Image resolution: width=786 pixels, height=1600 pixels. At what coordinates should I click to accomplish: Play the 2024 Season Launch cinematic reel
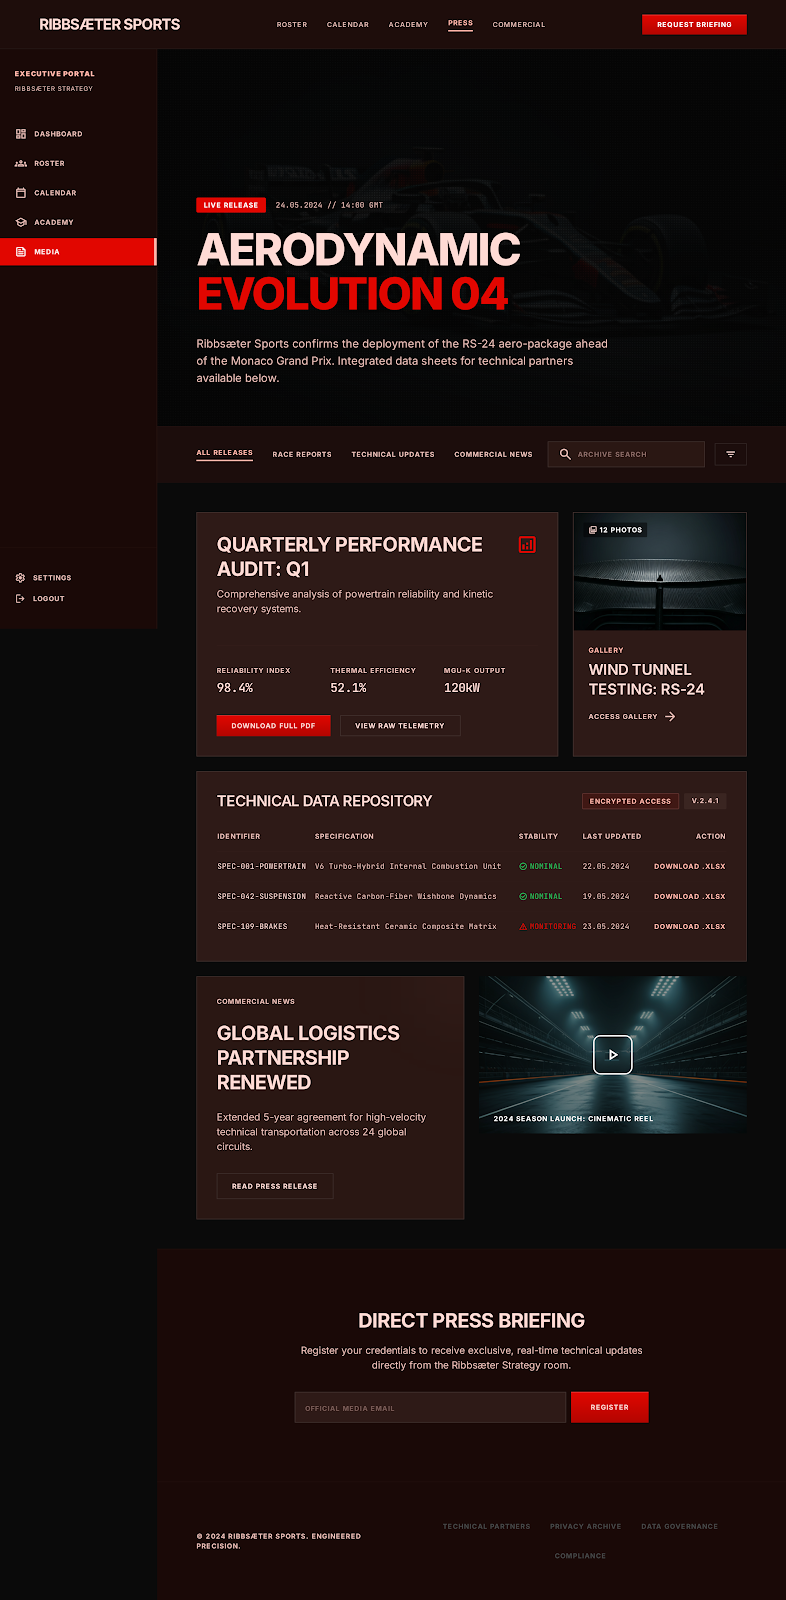[x=613, y=1055]
